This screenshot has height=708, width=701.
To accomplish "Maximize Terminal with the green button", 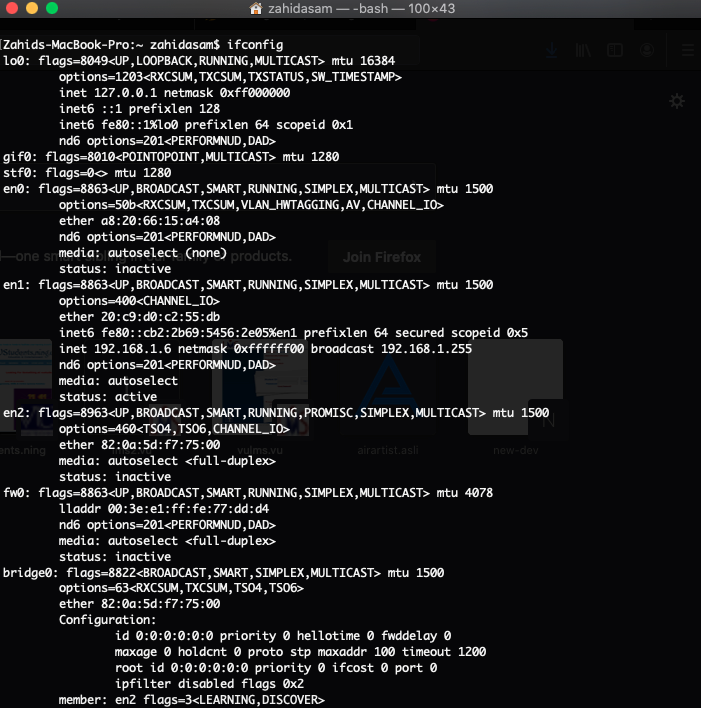I will tap(52, 8).
